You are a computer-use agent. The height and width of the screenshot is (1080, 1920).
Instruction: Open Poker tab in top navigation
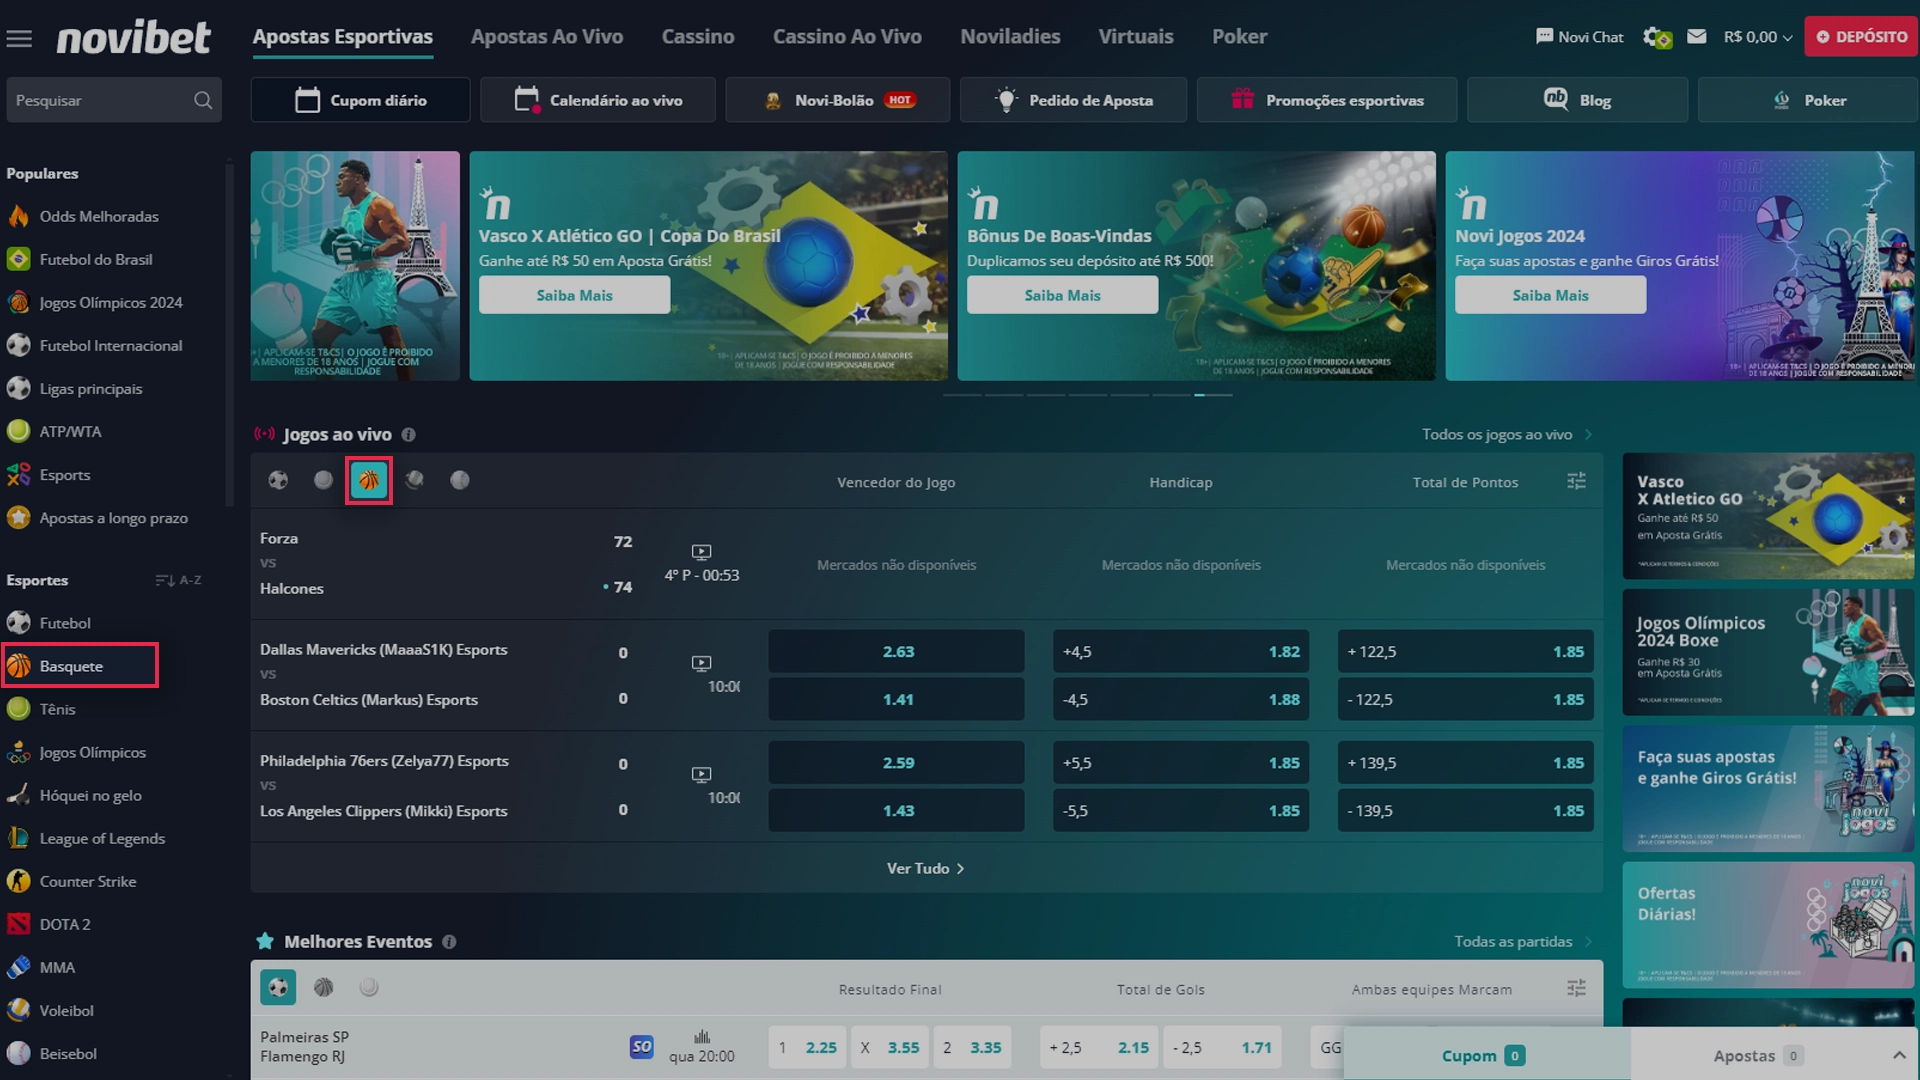pos(1239,37)
